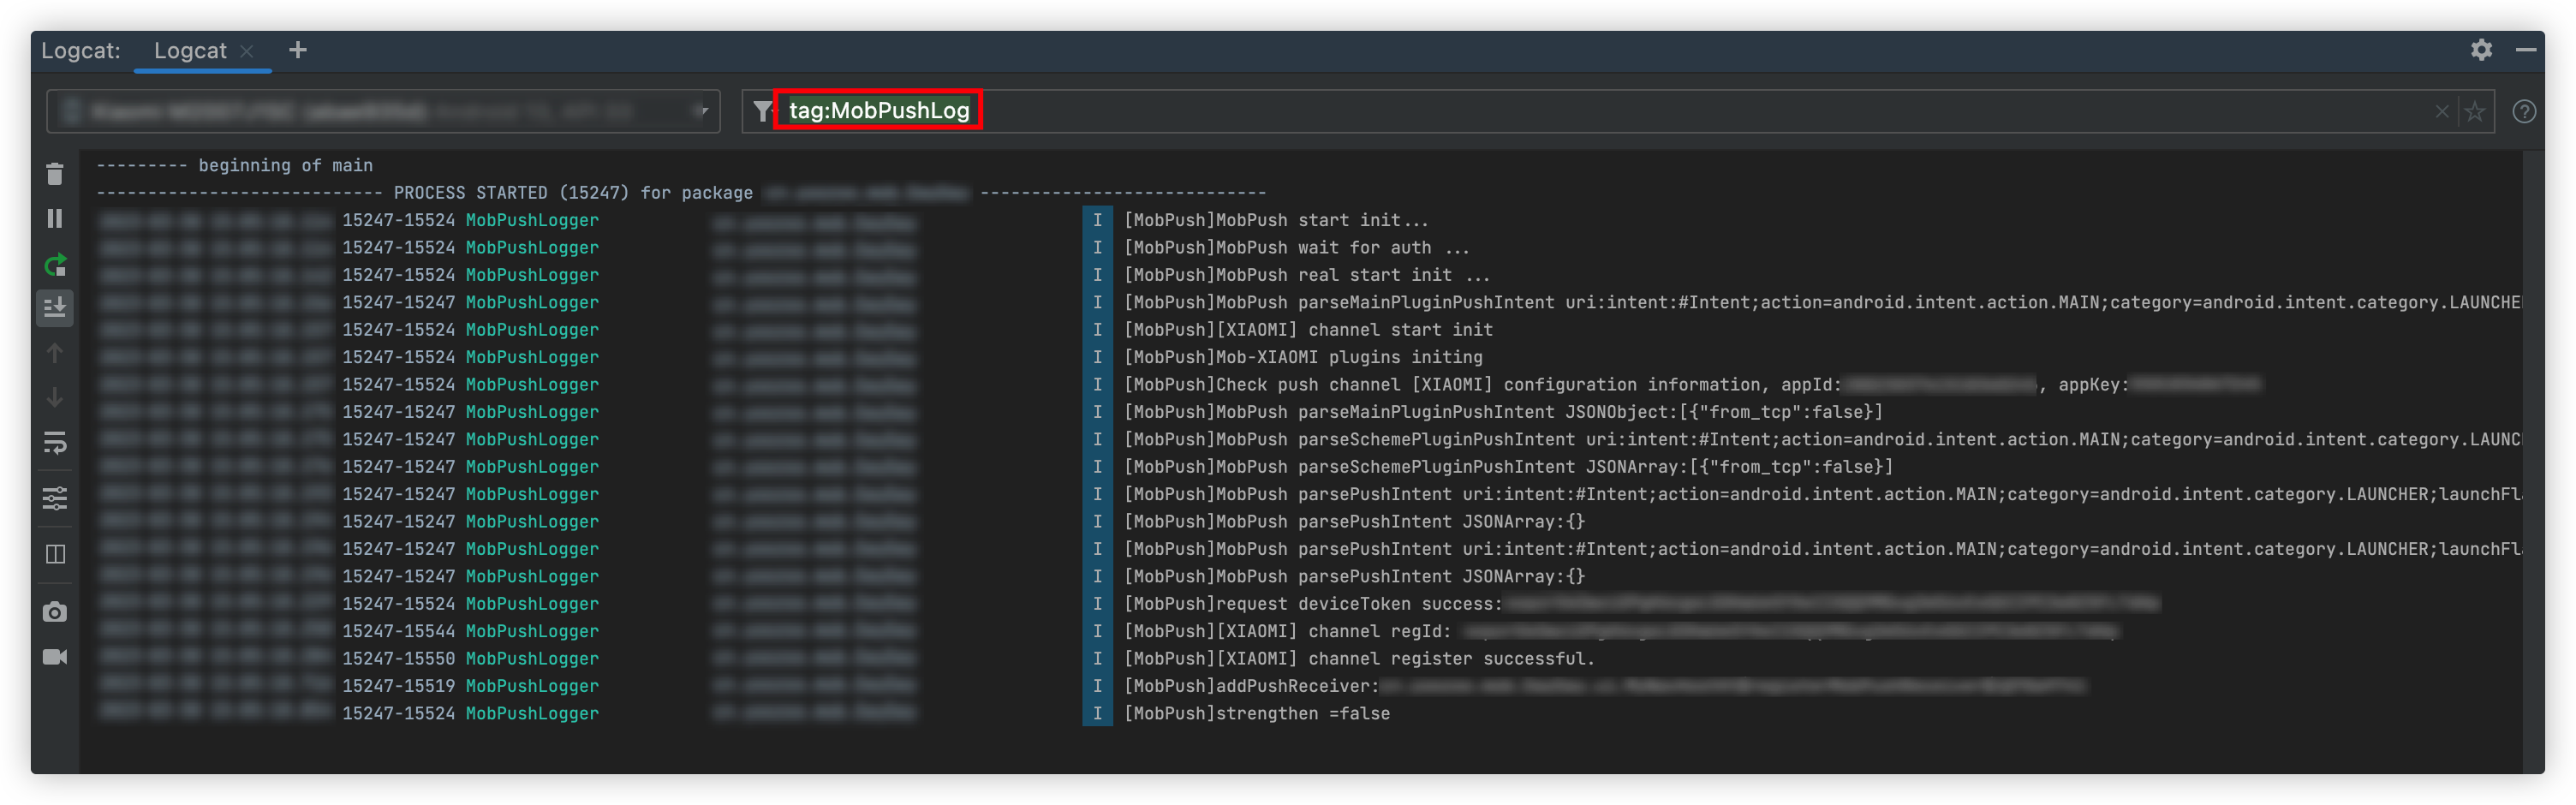This screenshot has width=2576, height=805.
Task: Toggle favorite on the current filter
Action: click(2475, 111)
